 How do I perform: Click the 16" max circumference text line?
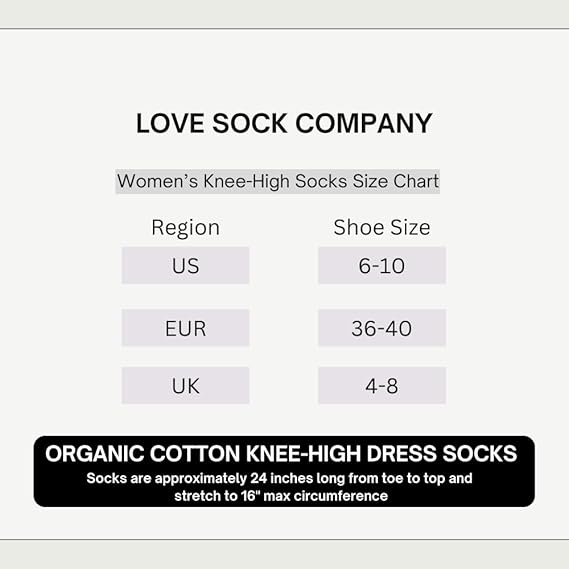click(281, 496)
